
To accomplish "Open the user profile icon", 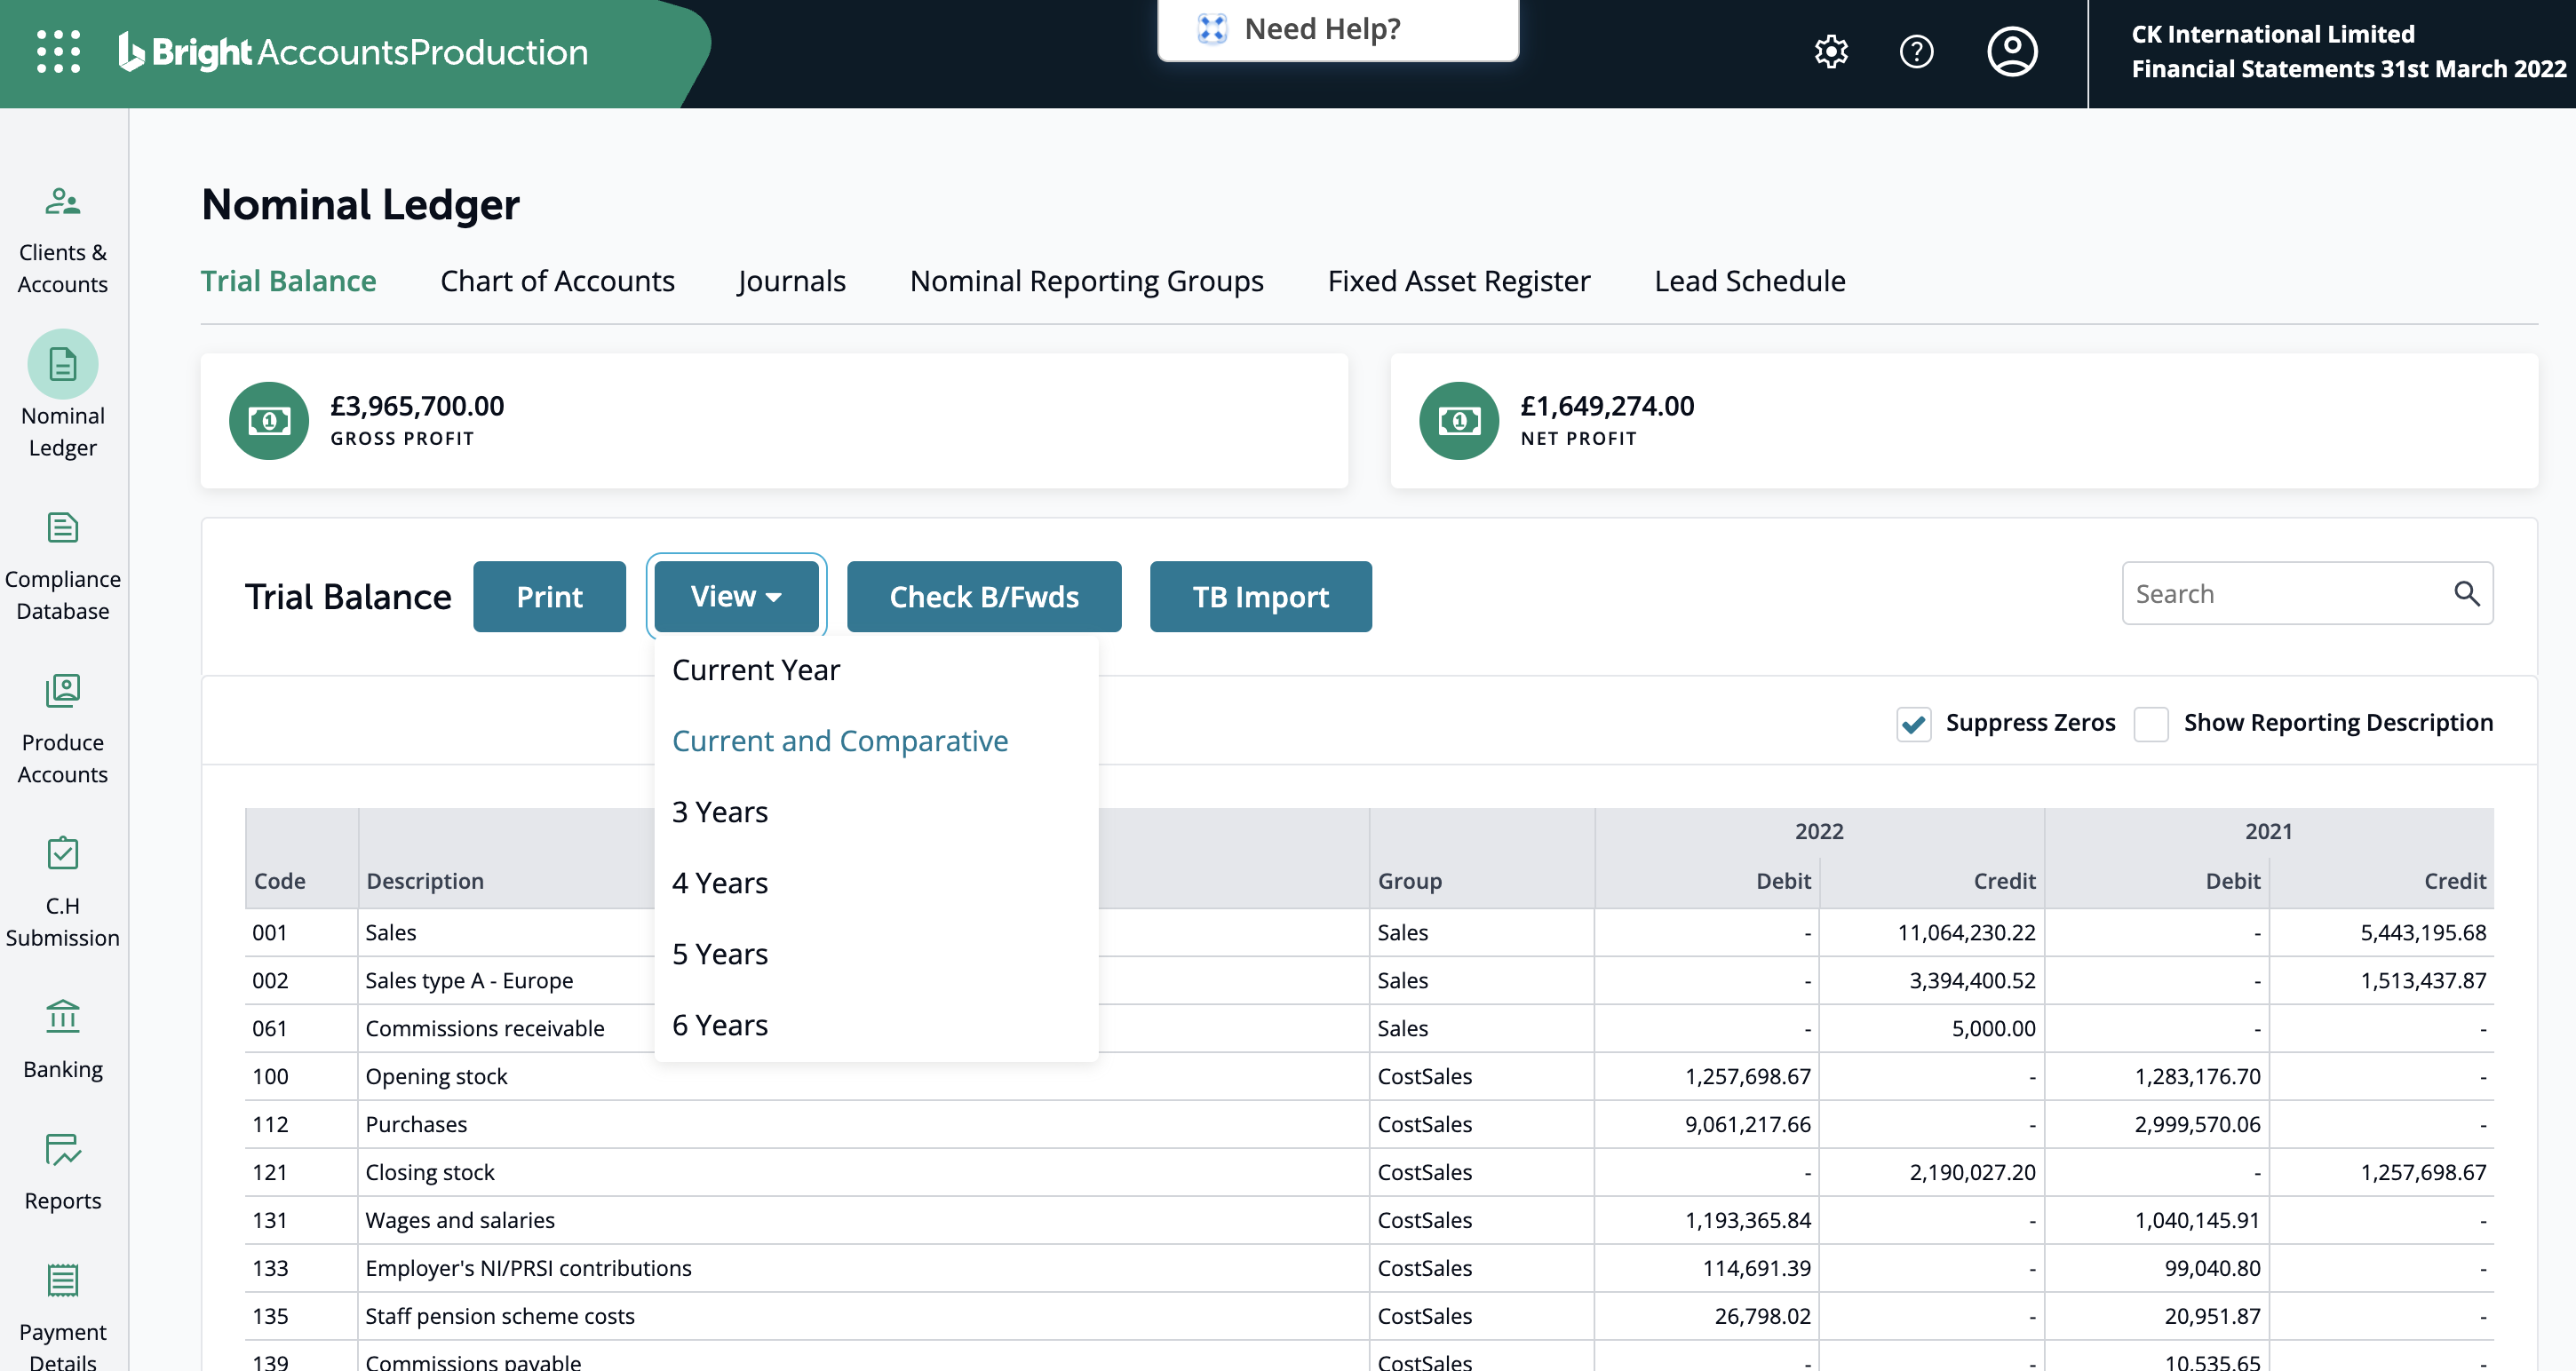I will click(2012, 51).
